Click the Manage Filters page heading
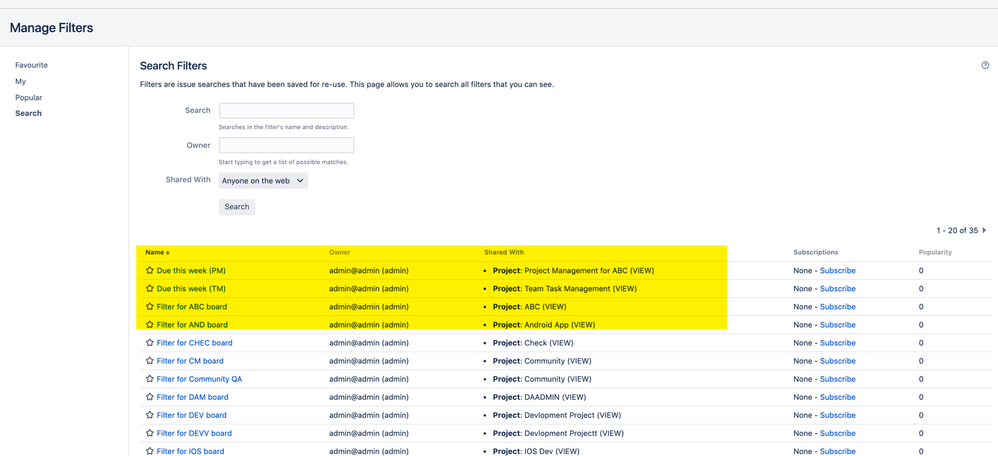Viewport: 998px width, 456px height. 52,28
